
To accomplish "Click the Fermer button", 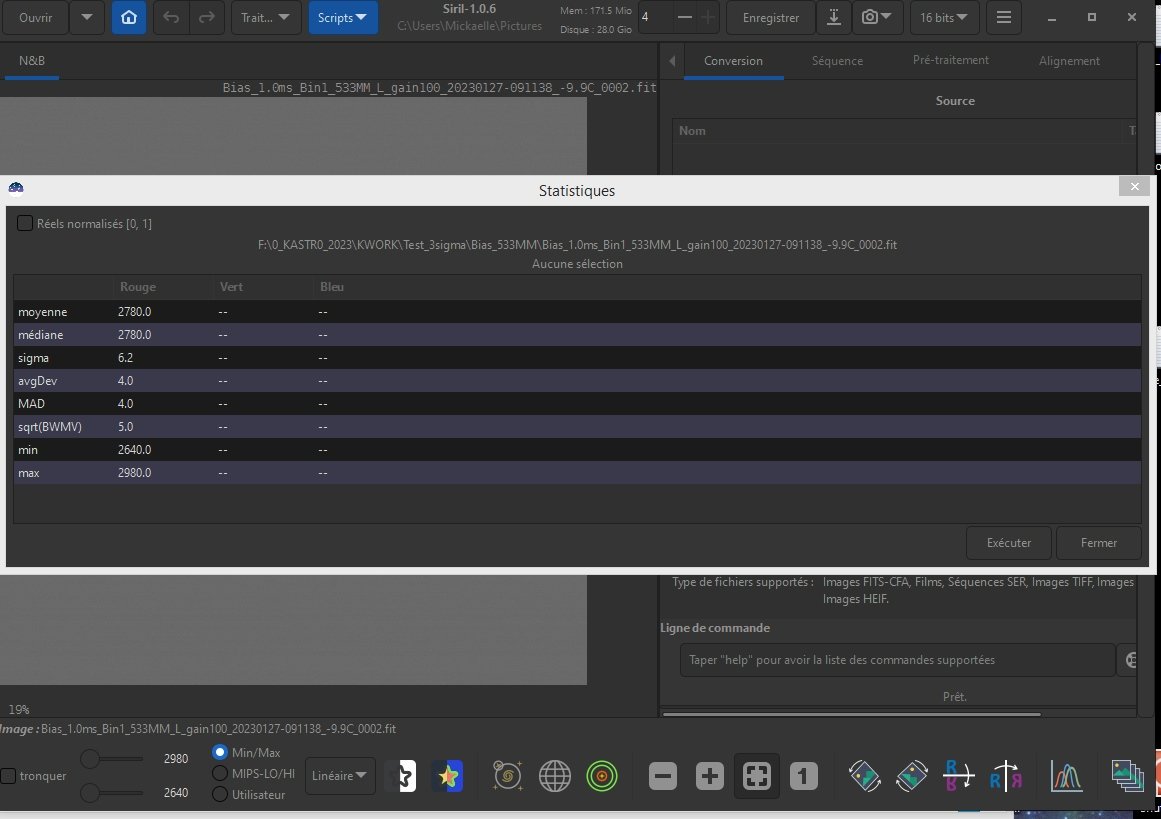I will (1099, 543).
